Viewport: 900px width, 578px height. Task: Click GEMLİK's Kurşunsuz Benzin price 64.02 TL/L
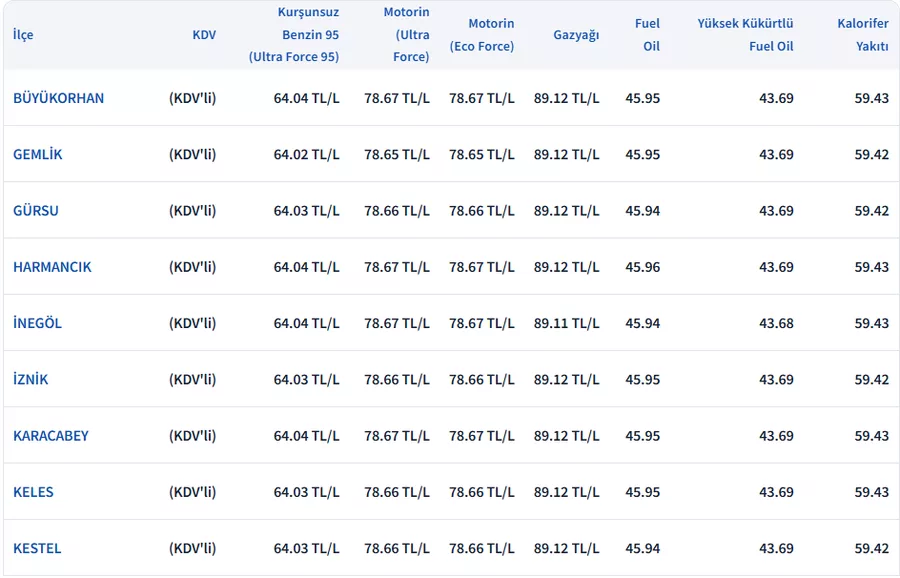coord(306,154)
